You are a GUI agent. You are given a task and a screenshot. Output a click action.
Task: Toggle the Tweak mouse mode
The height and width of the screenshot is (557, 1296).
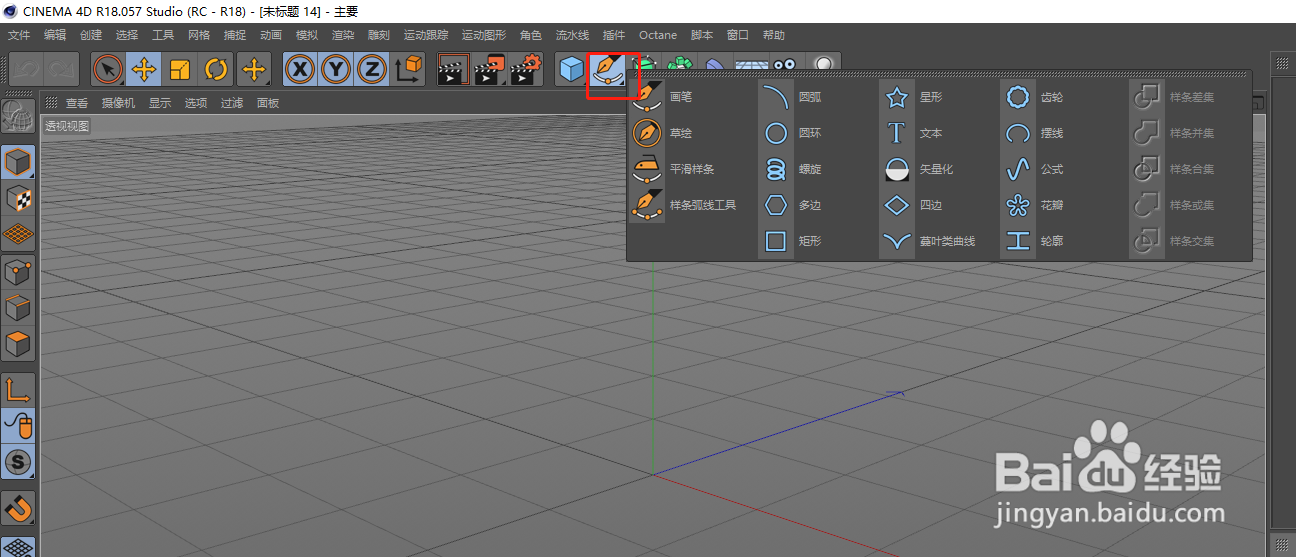click(x=20, y=426)
